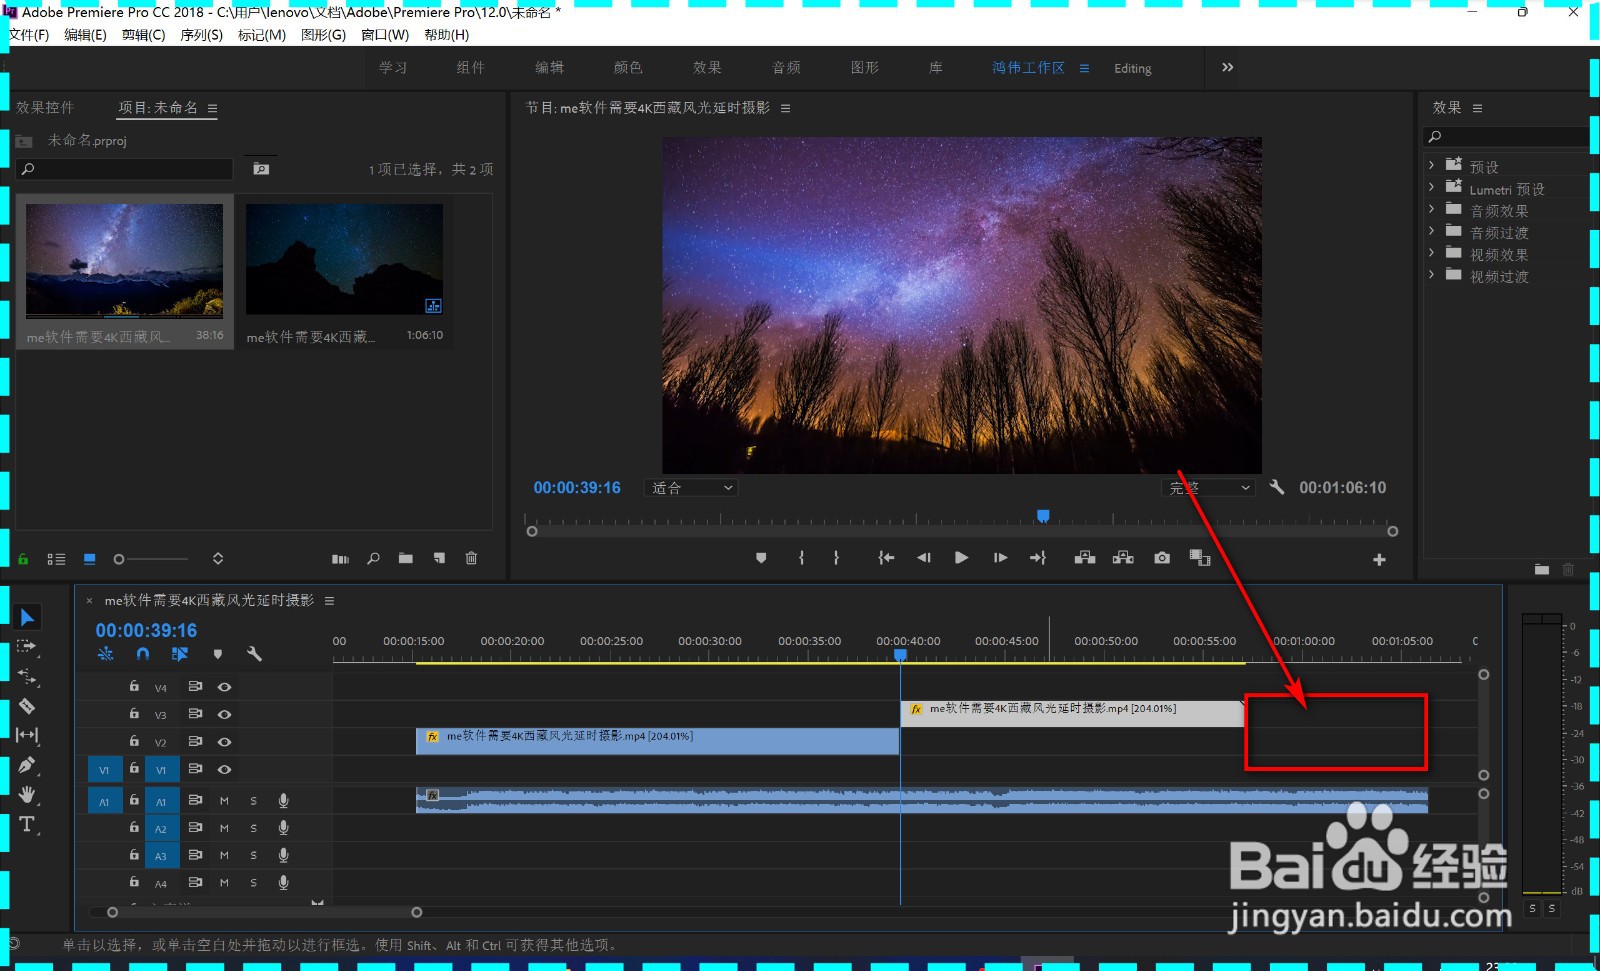Create new item in project panel
Viewport: 1600px width, 971px height.
tap(439, 559)
